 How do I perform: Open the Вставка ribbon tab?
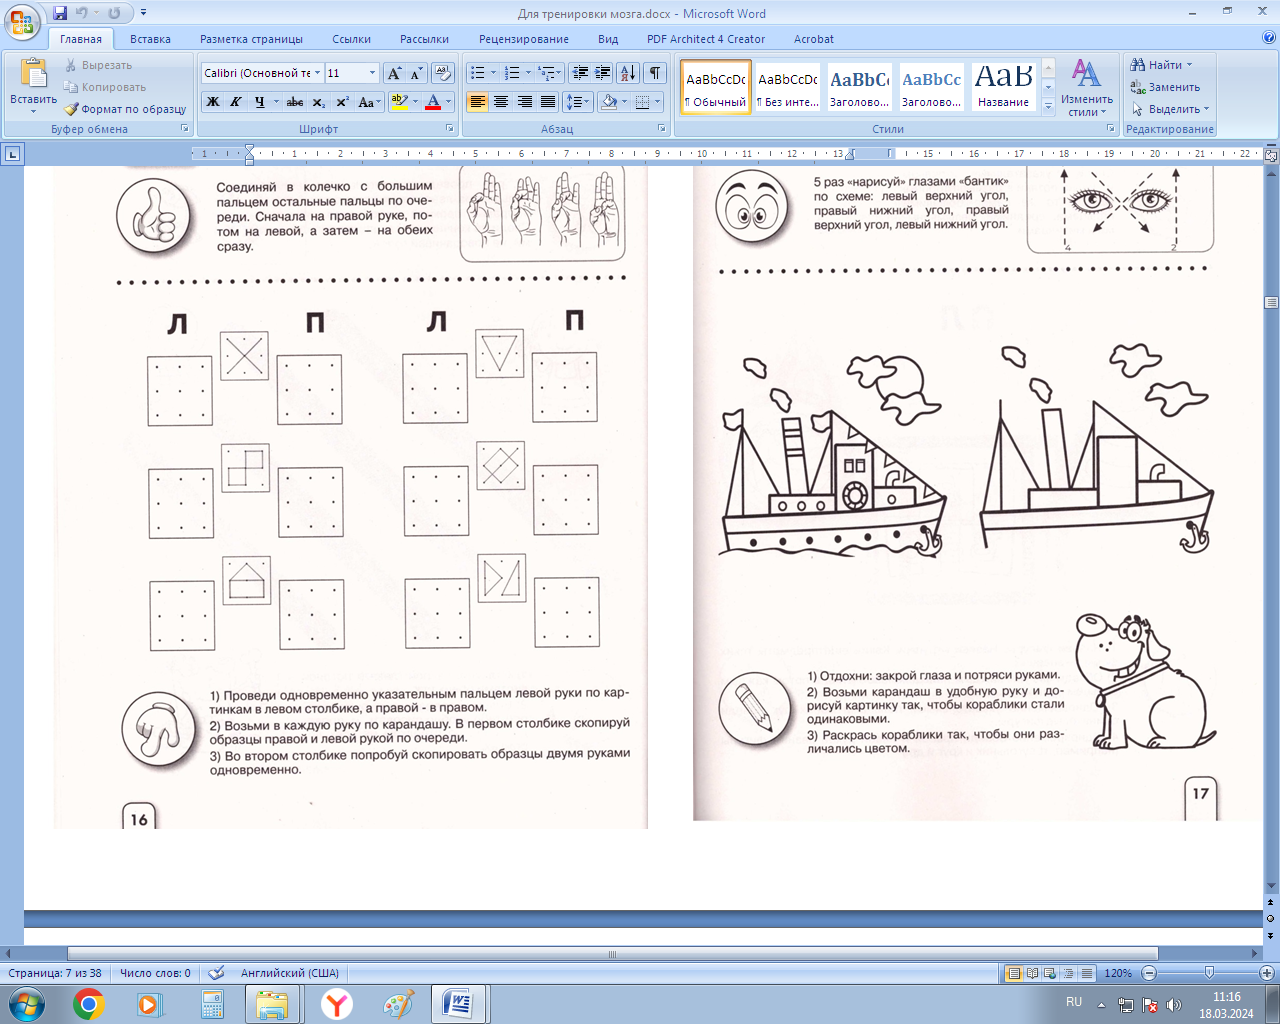(150, 39)
